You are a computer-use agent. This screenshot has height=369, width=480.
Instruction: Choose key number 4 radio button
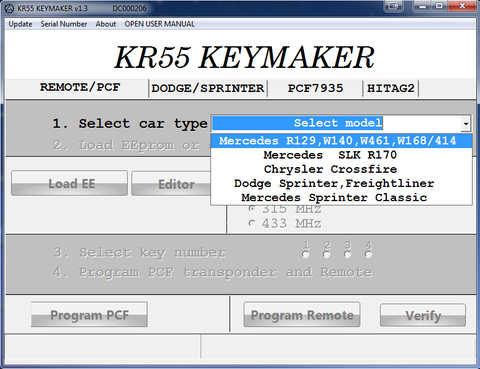click(x=368, y=254)
